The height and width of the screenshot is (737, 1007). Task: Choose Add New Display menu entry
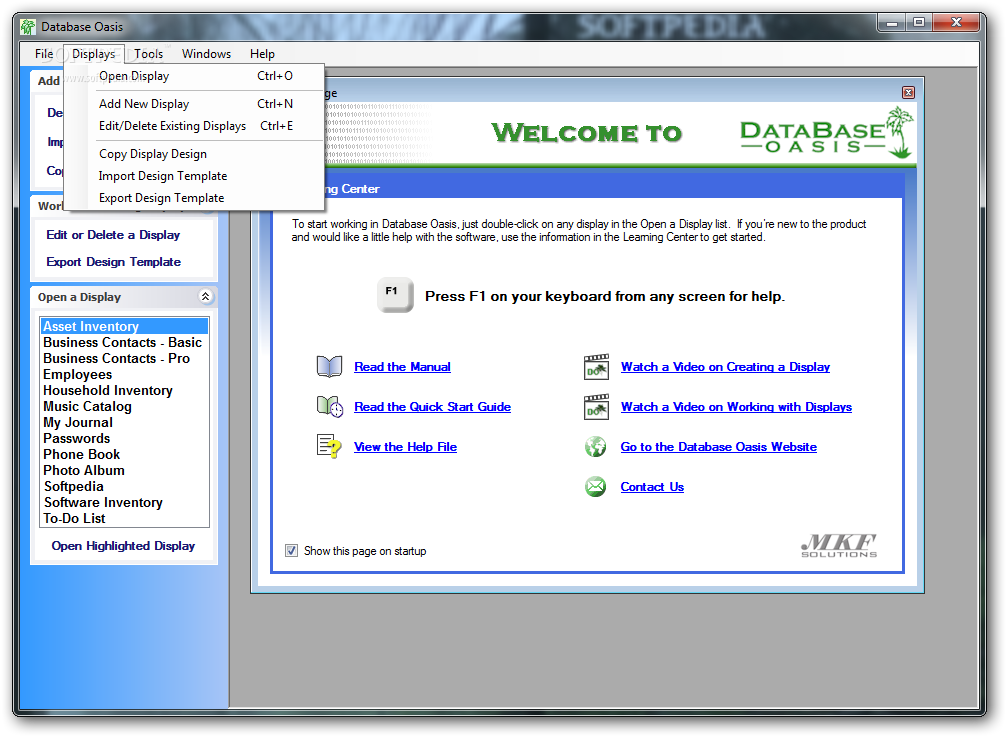(194, 103)
